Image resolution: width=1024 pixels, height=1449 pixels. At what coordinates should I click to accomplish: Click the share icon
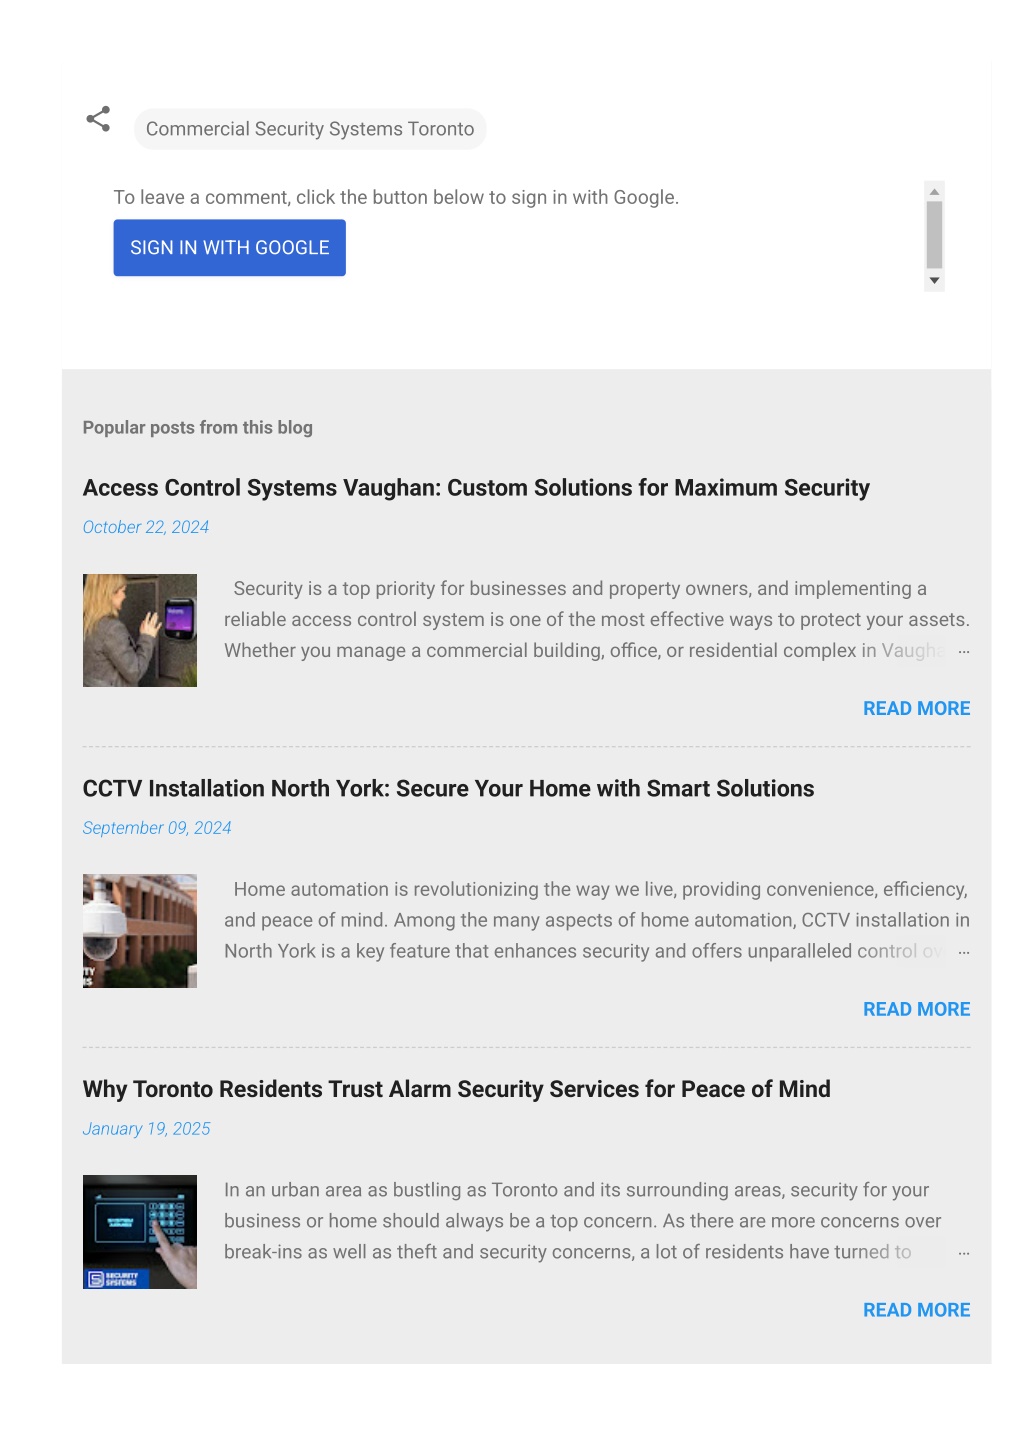tap(98, 120)
